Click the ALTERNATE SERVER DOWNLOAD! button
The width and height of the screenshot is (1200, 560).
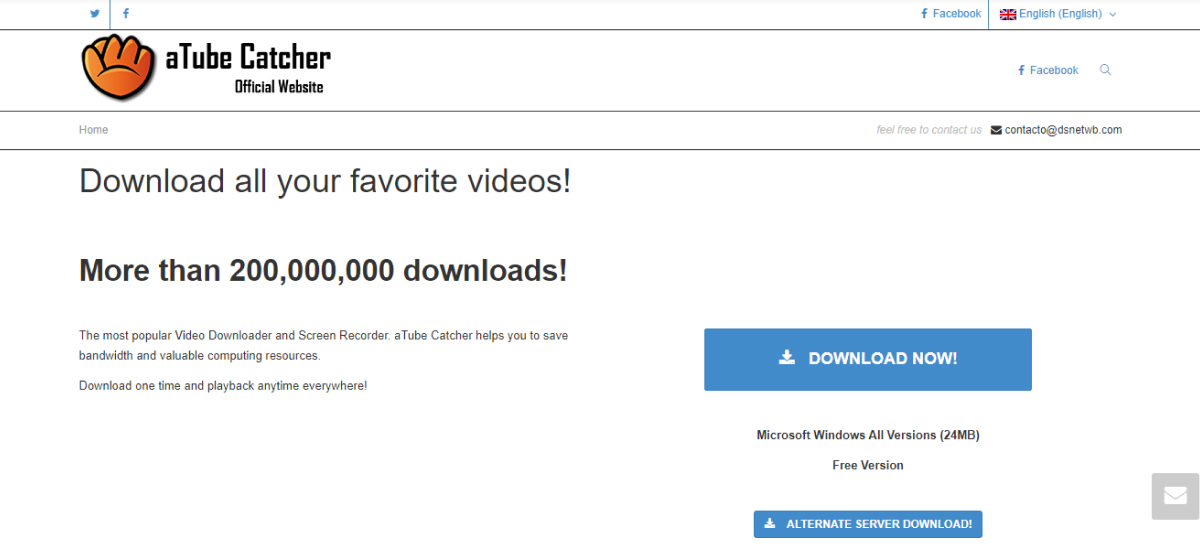tap(868, 524)
